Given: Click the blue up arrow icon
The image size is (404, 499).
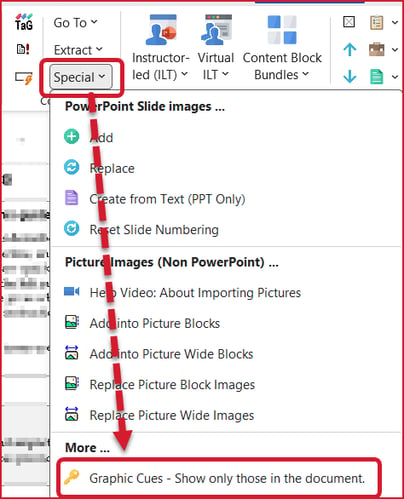Looking at the screenshot, I should 350,50.
